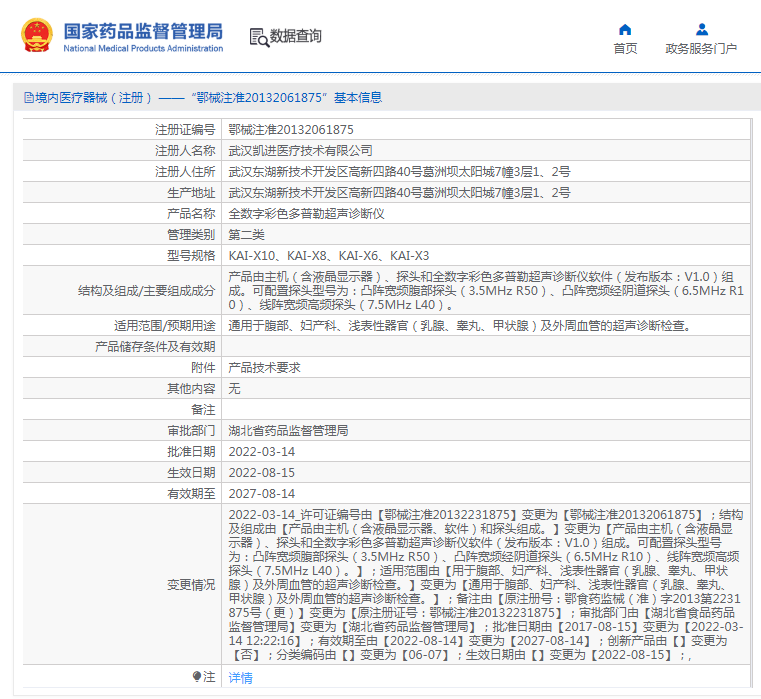Open the 详情 link at the bottom
The height and width of the screenshot is (699, 761).
[240, 677]
